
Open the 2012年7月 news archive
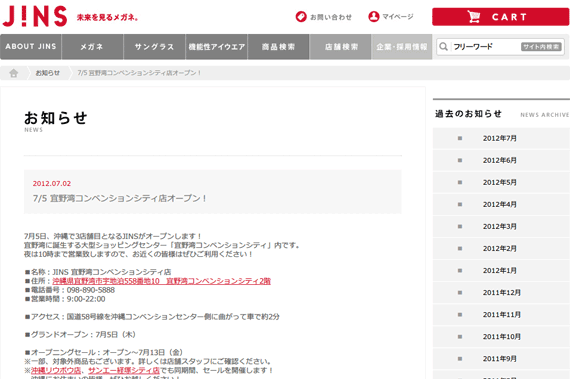coord(501,138)
